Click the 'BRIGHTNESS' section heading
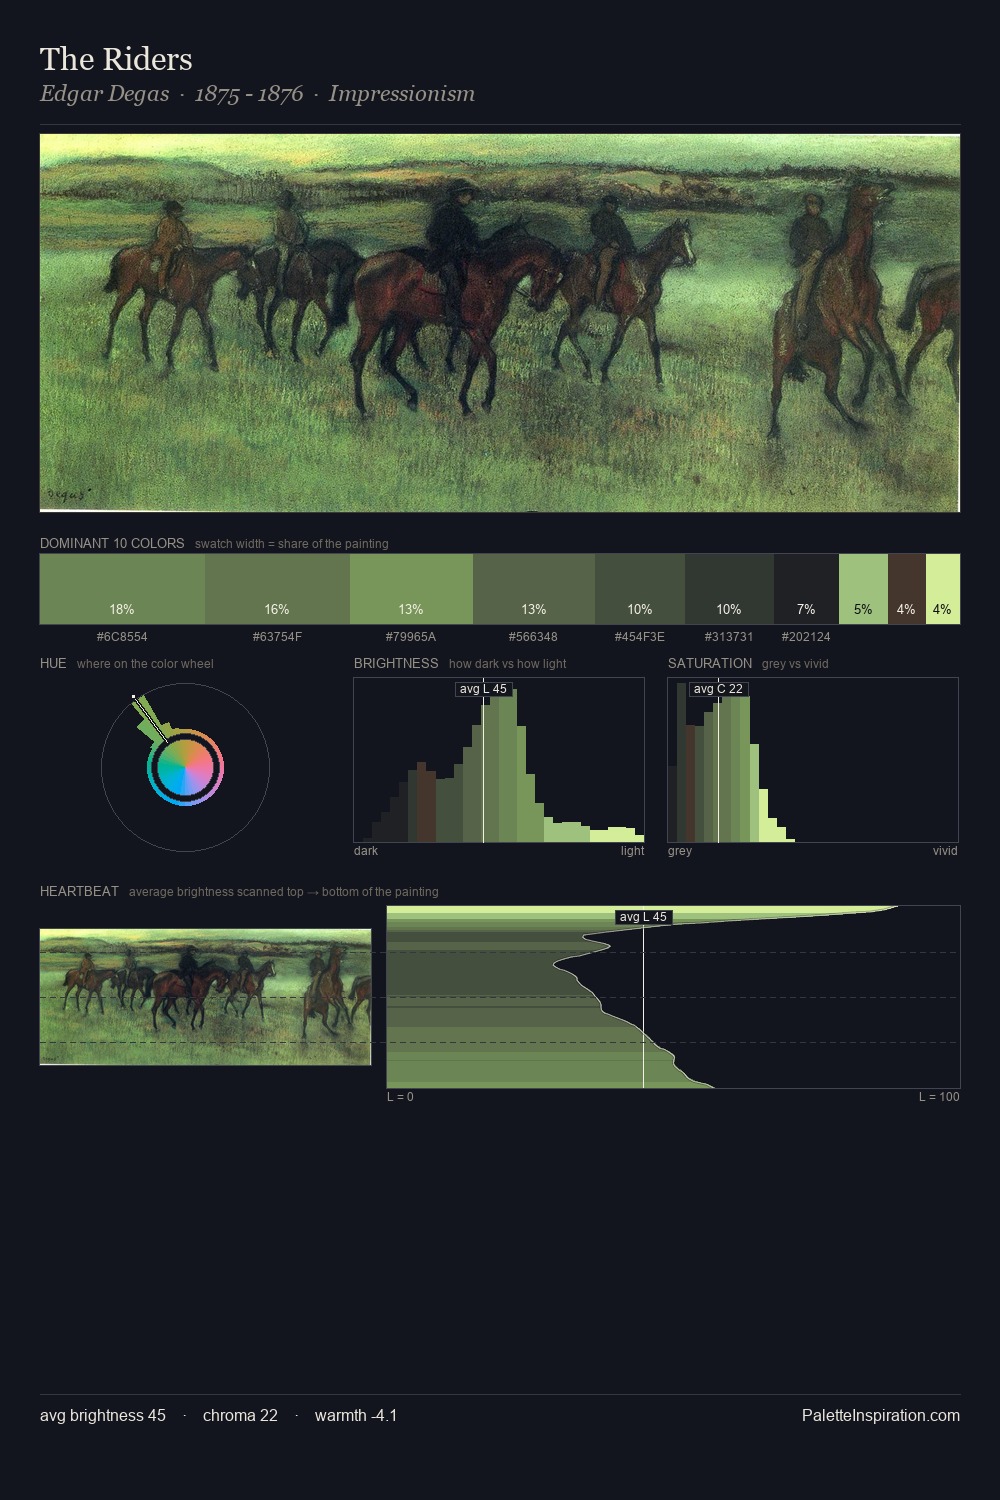 (396, 663)
